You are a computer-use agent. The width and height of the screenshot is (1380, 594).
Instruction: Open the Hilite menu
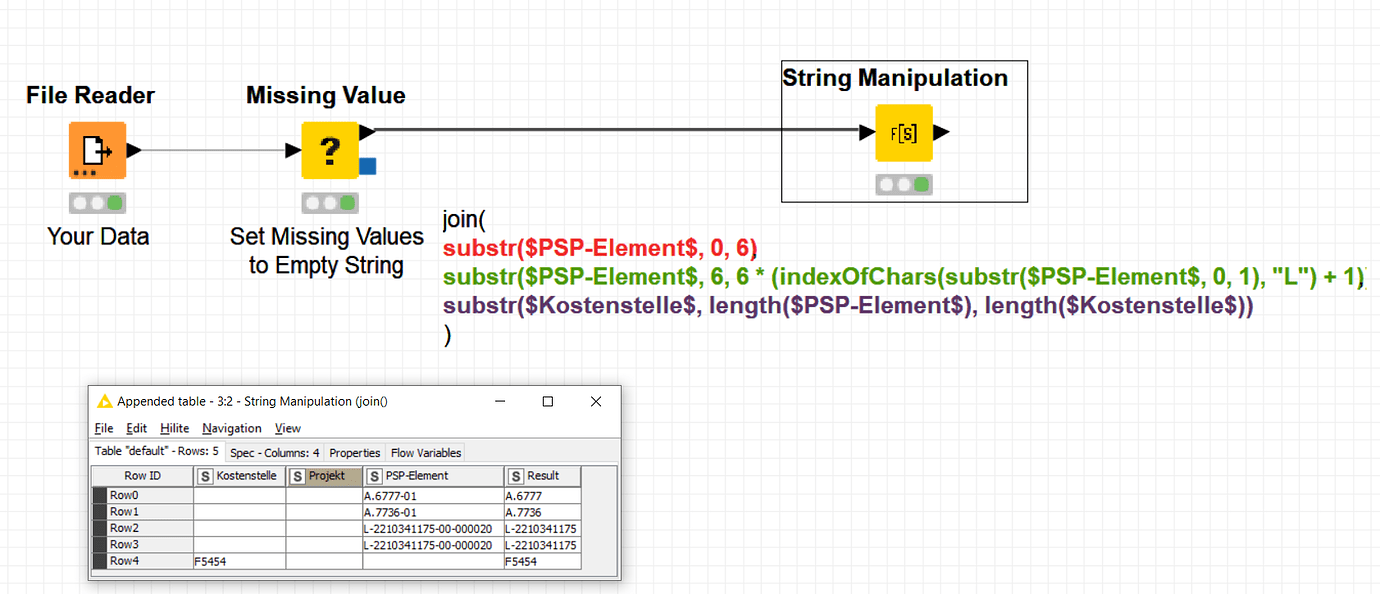pos(175,428)
